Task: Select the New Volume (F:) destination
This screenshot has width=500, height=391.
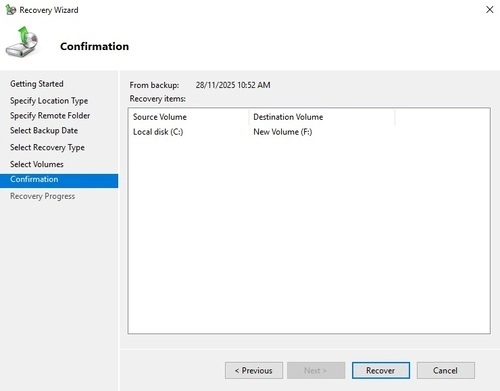Action: coord(283,132)
